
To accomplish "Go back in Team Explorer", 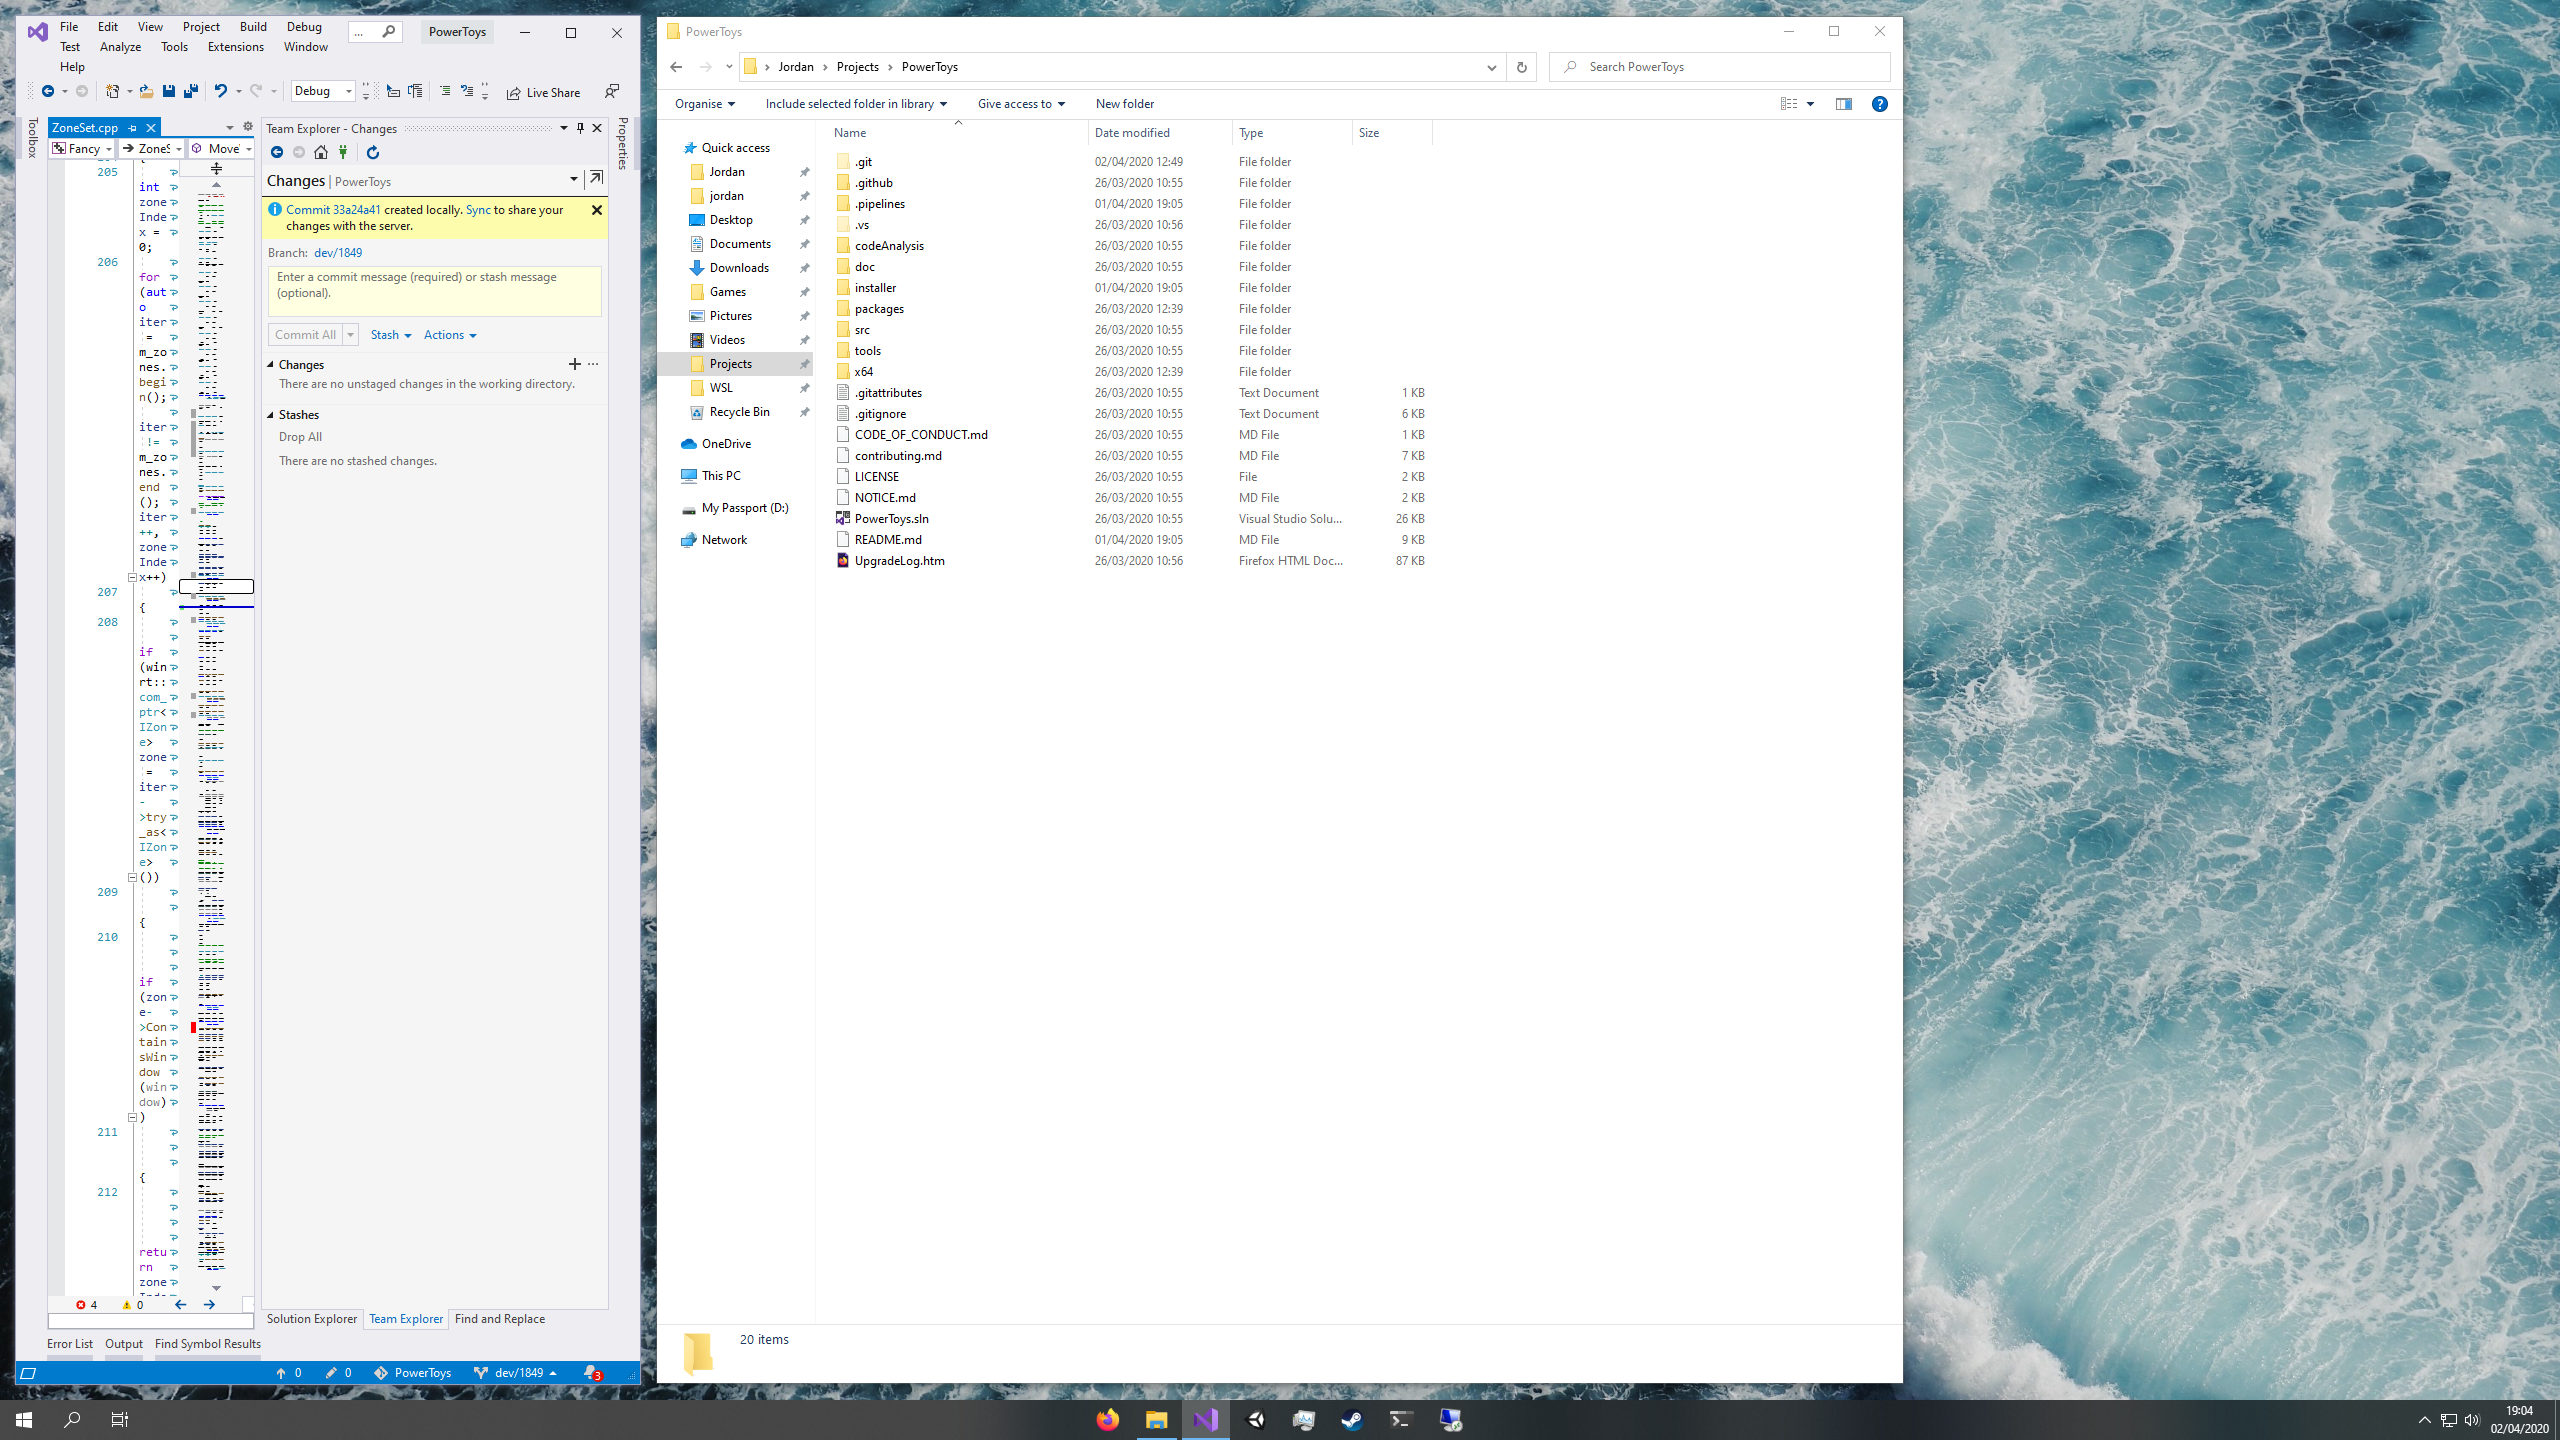I will pos(277,153).
